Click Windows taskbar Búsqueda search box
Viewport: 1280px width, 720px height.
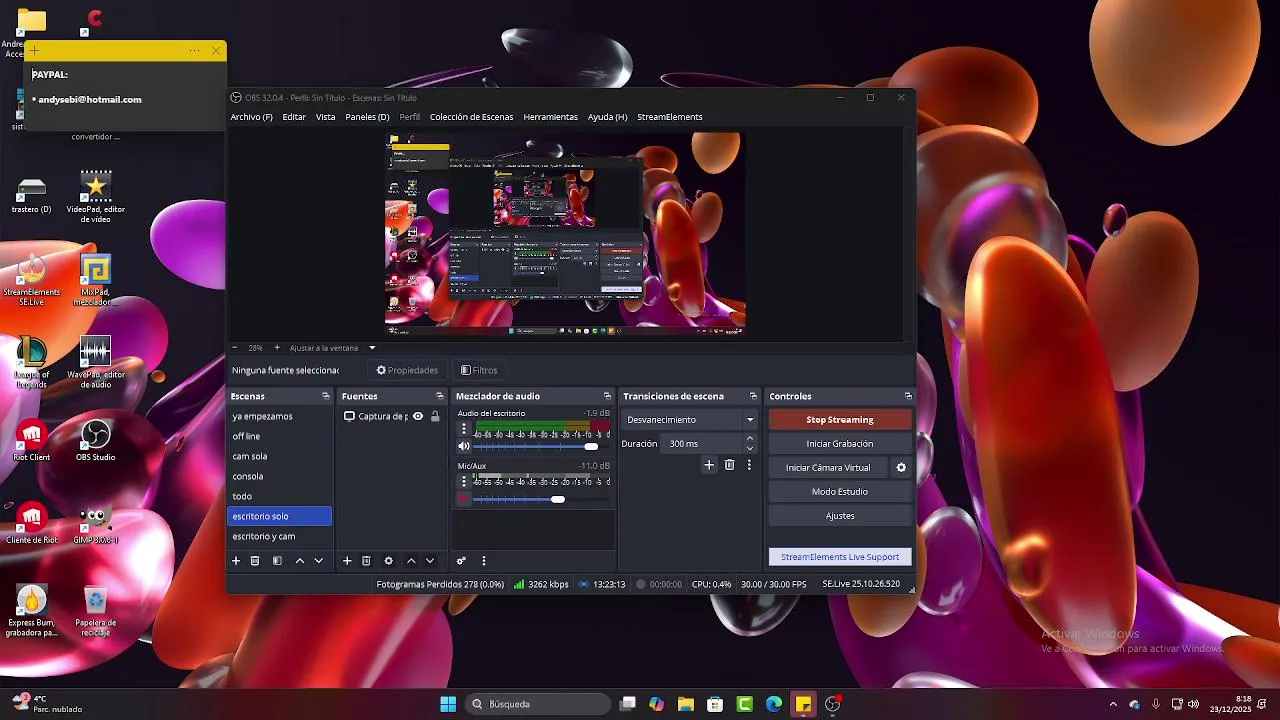[538, 704]
